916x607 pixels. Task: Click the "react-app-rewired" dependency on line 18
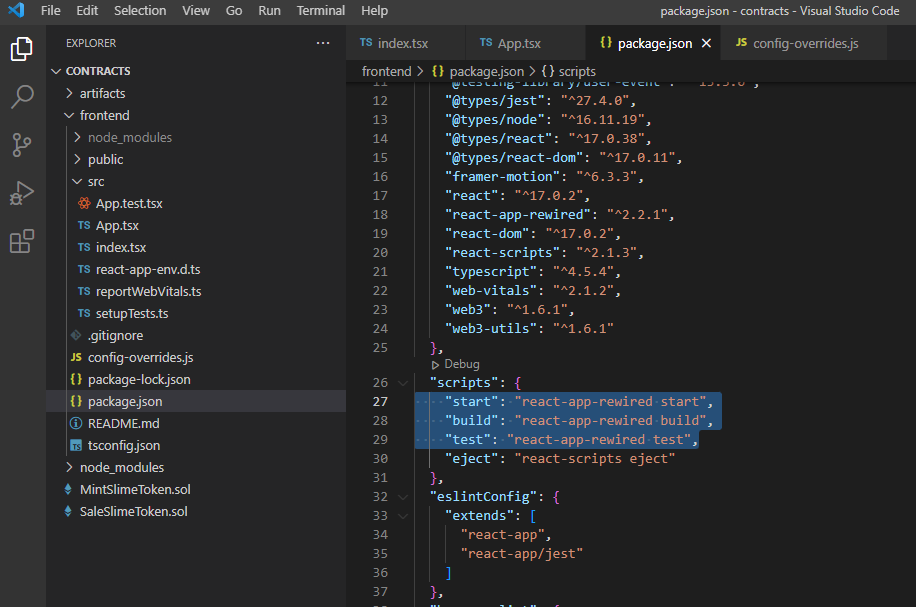click(x=560, y=215)
